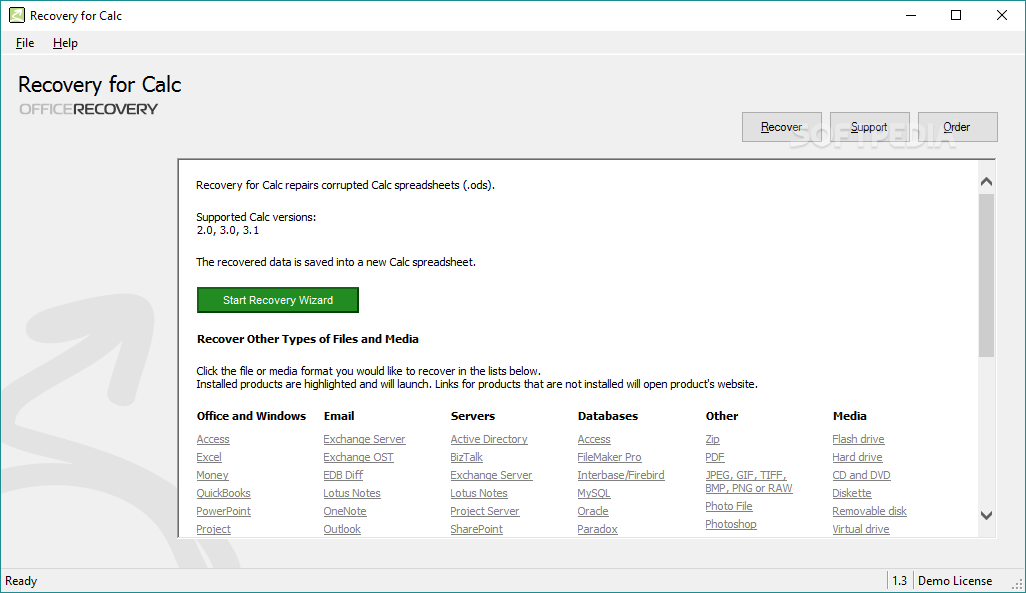Open the Project Server link
This screenshot has height=593, width=1026.
click(x=484, y=511)
